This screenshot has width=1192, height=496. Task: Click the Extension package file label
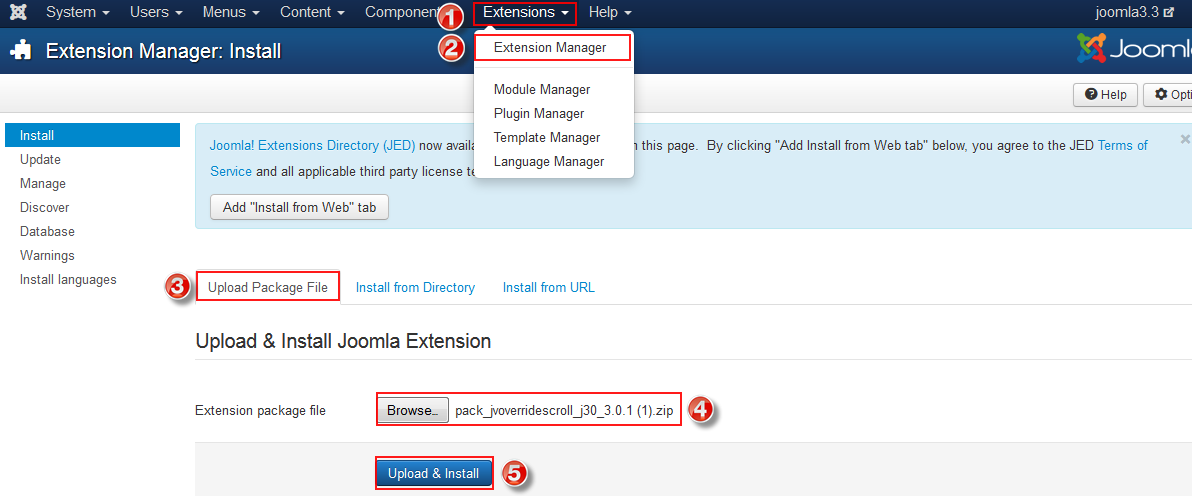click(261, 411)
